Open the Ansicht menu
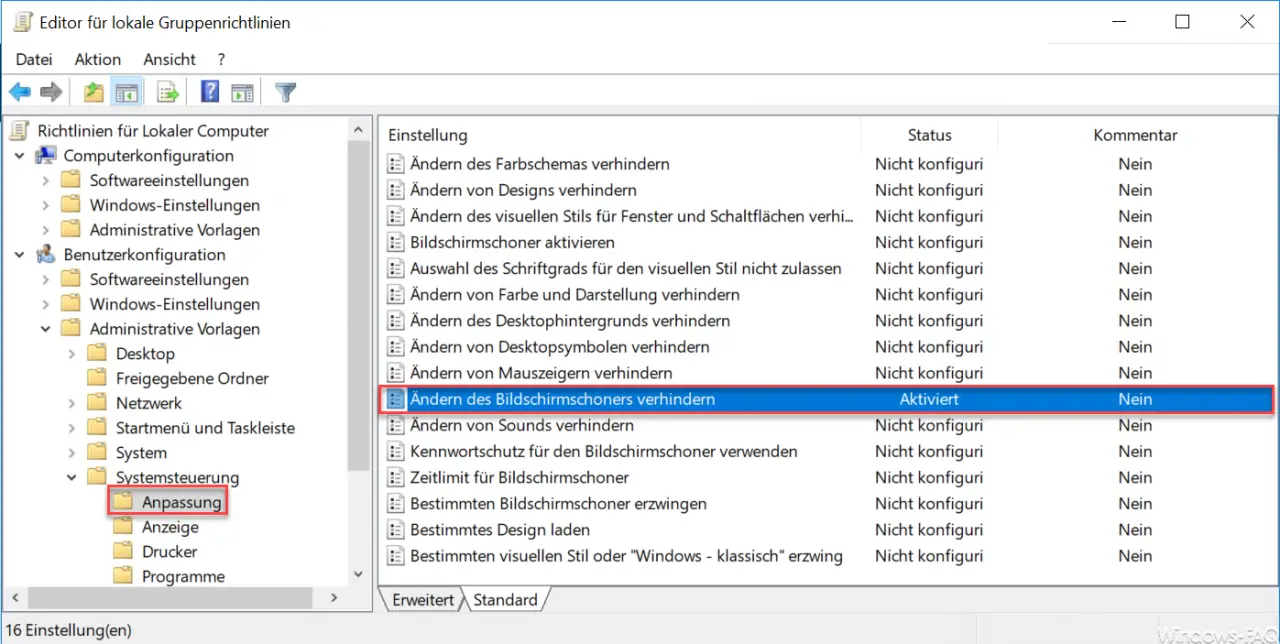Screen dimensions: 1280x644 click(169, 59)
